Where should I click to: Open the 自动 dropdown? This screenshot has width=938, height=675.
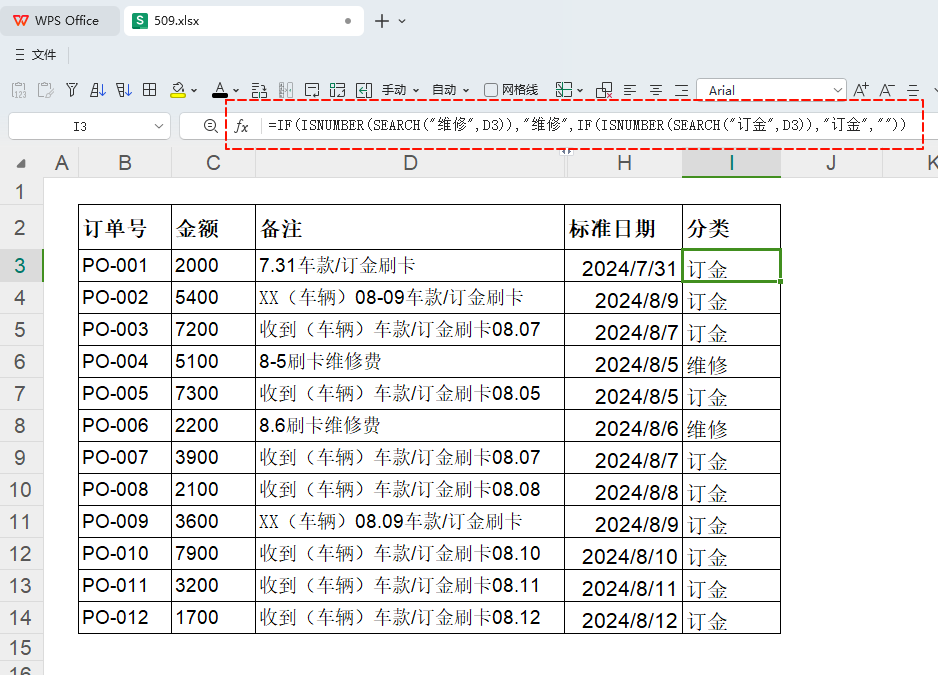tap(450, 90)
